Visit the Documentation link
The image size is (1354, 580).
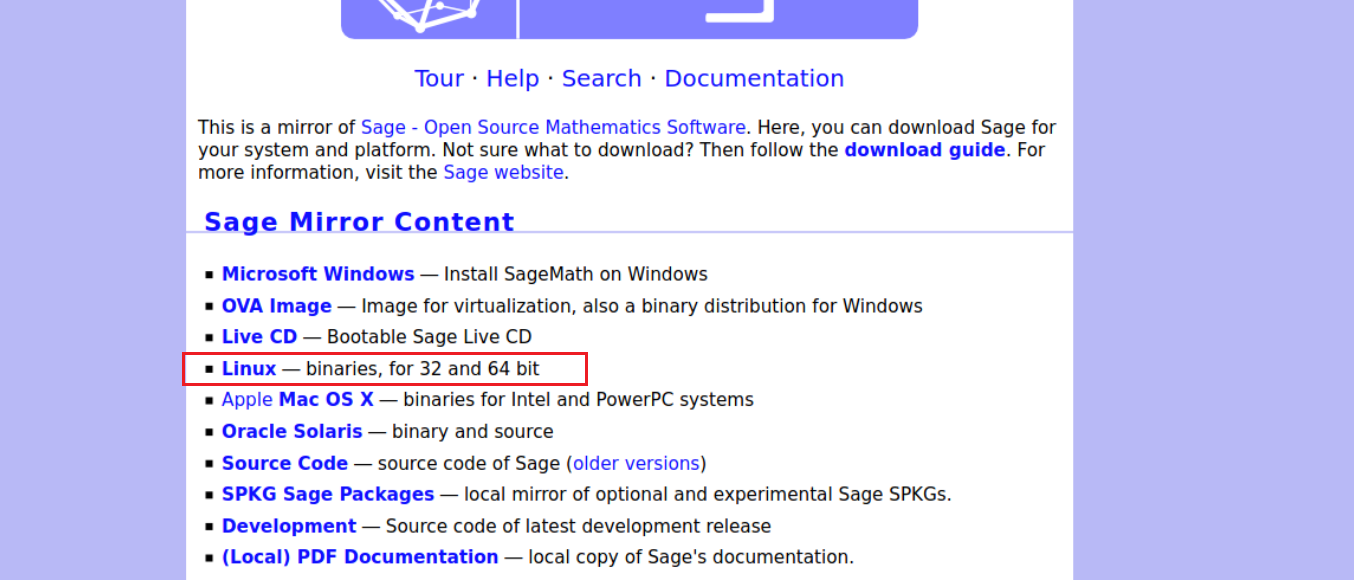click(x=754, y=78)
